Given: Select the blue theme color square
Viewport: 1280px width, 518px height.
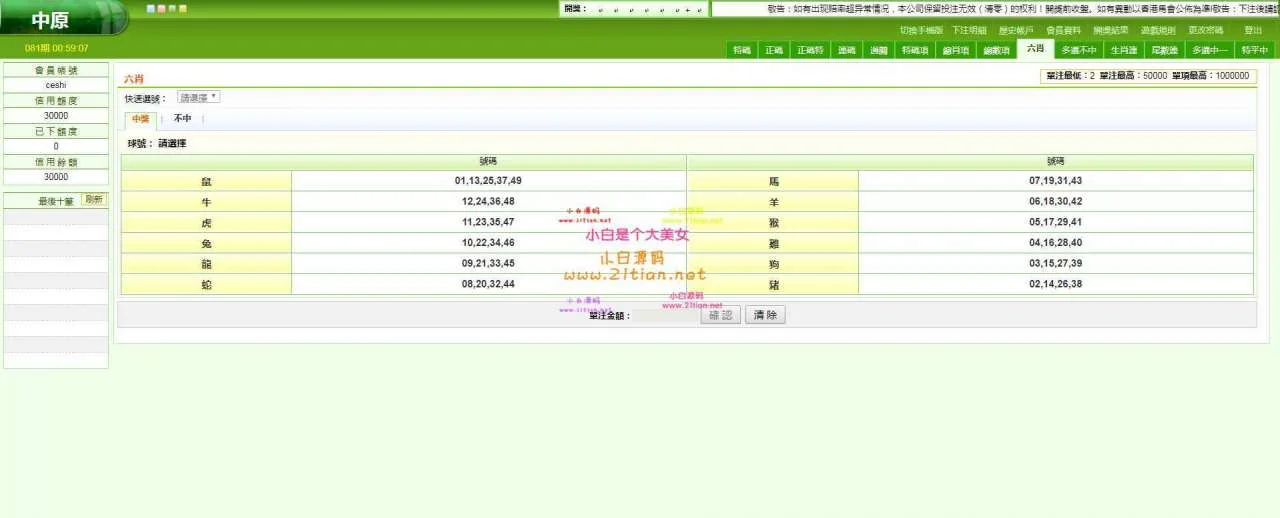Looking at the screenshot, I should [x=151, y=9].
